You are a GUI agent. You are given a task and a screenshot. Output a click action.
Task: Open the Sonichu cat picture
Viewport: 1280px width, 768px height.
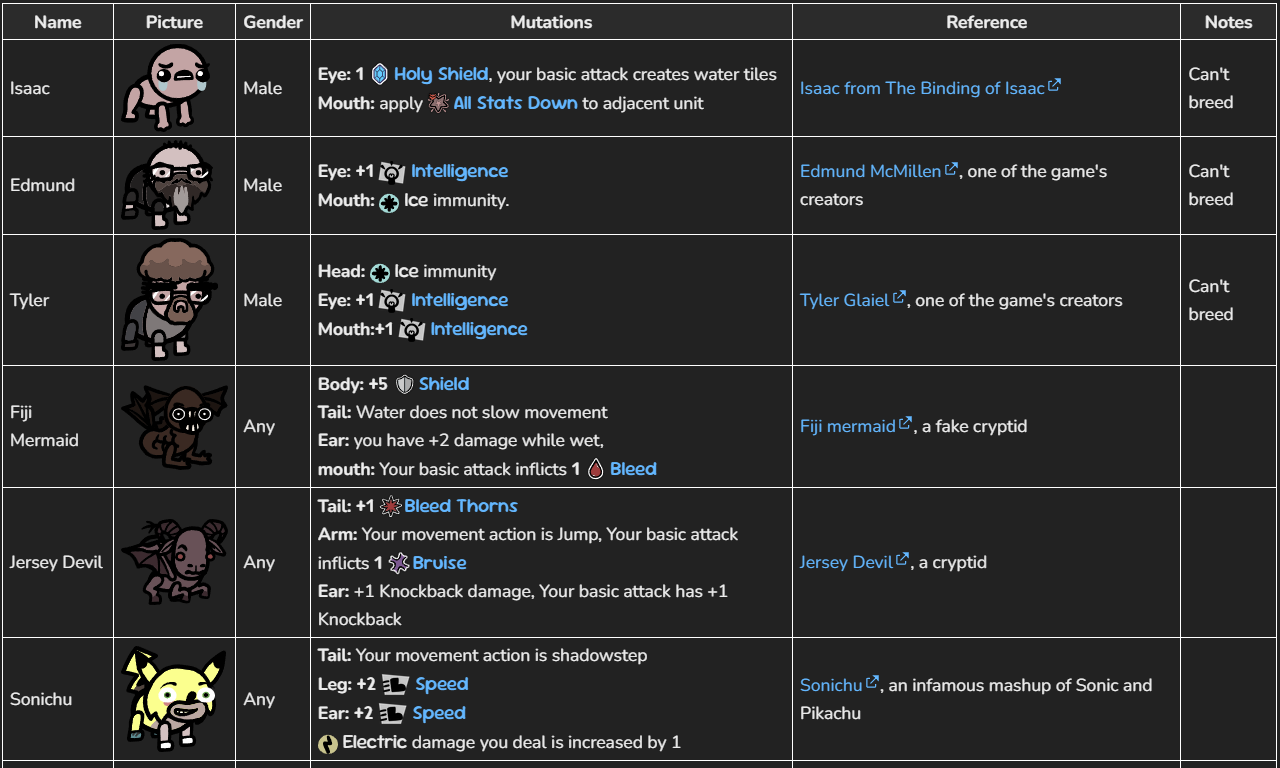(x=174, y=699)
